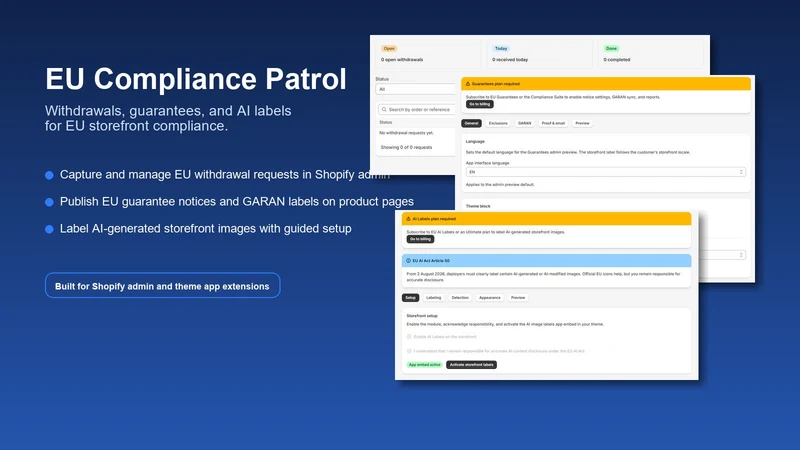Click the 'Guarantees plan required' banner title
Image resolution: width=800 pixels, height=450 pixels.
(496, 84)
